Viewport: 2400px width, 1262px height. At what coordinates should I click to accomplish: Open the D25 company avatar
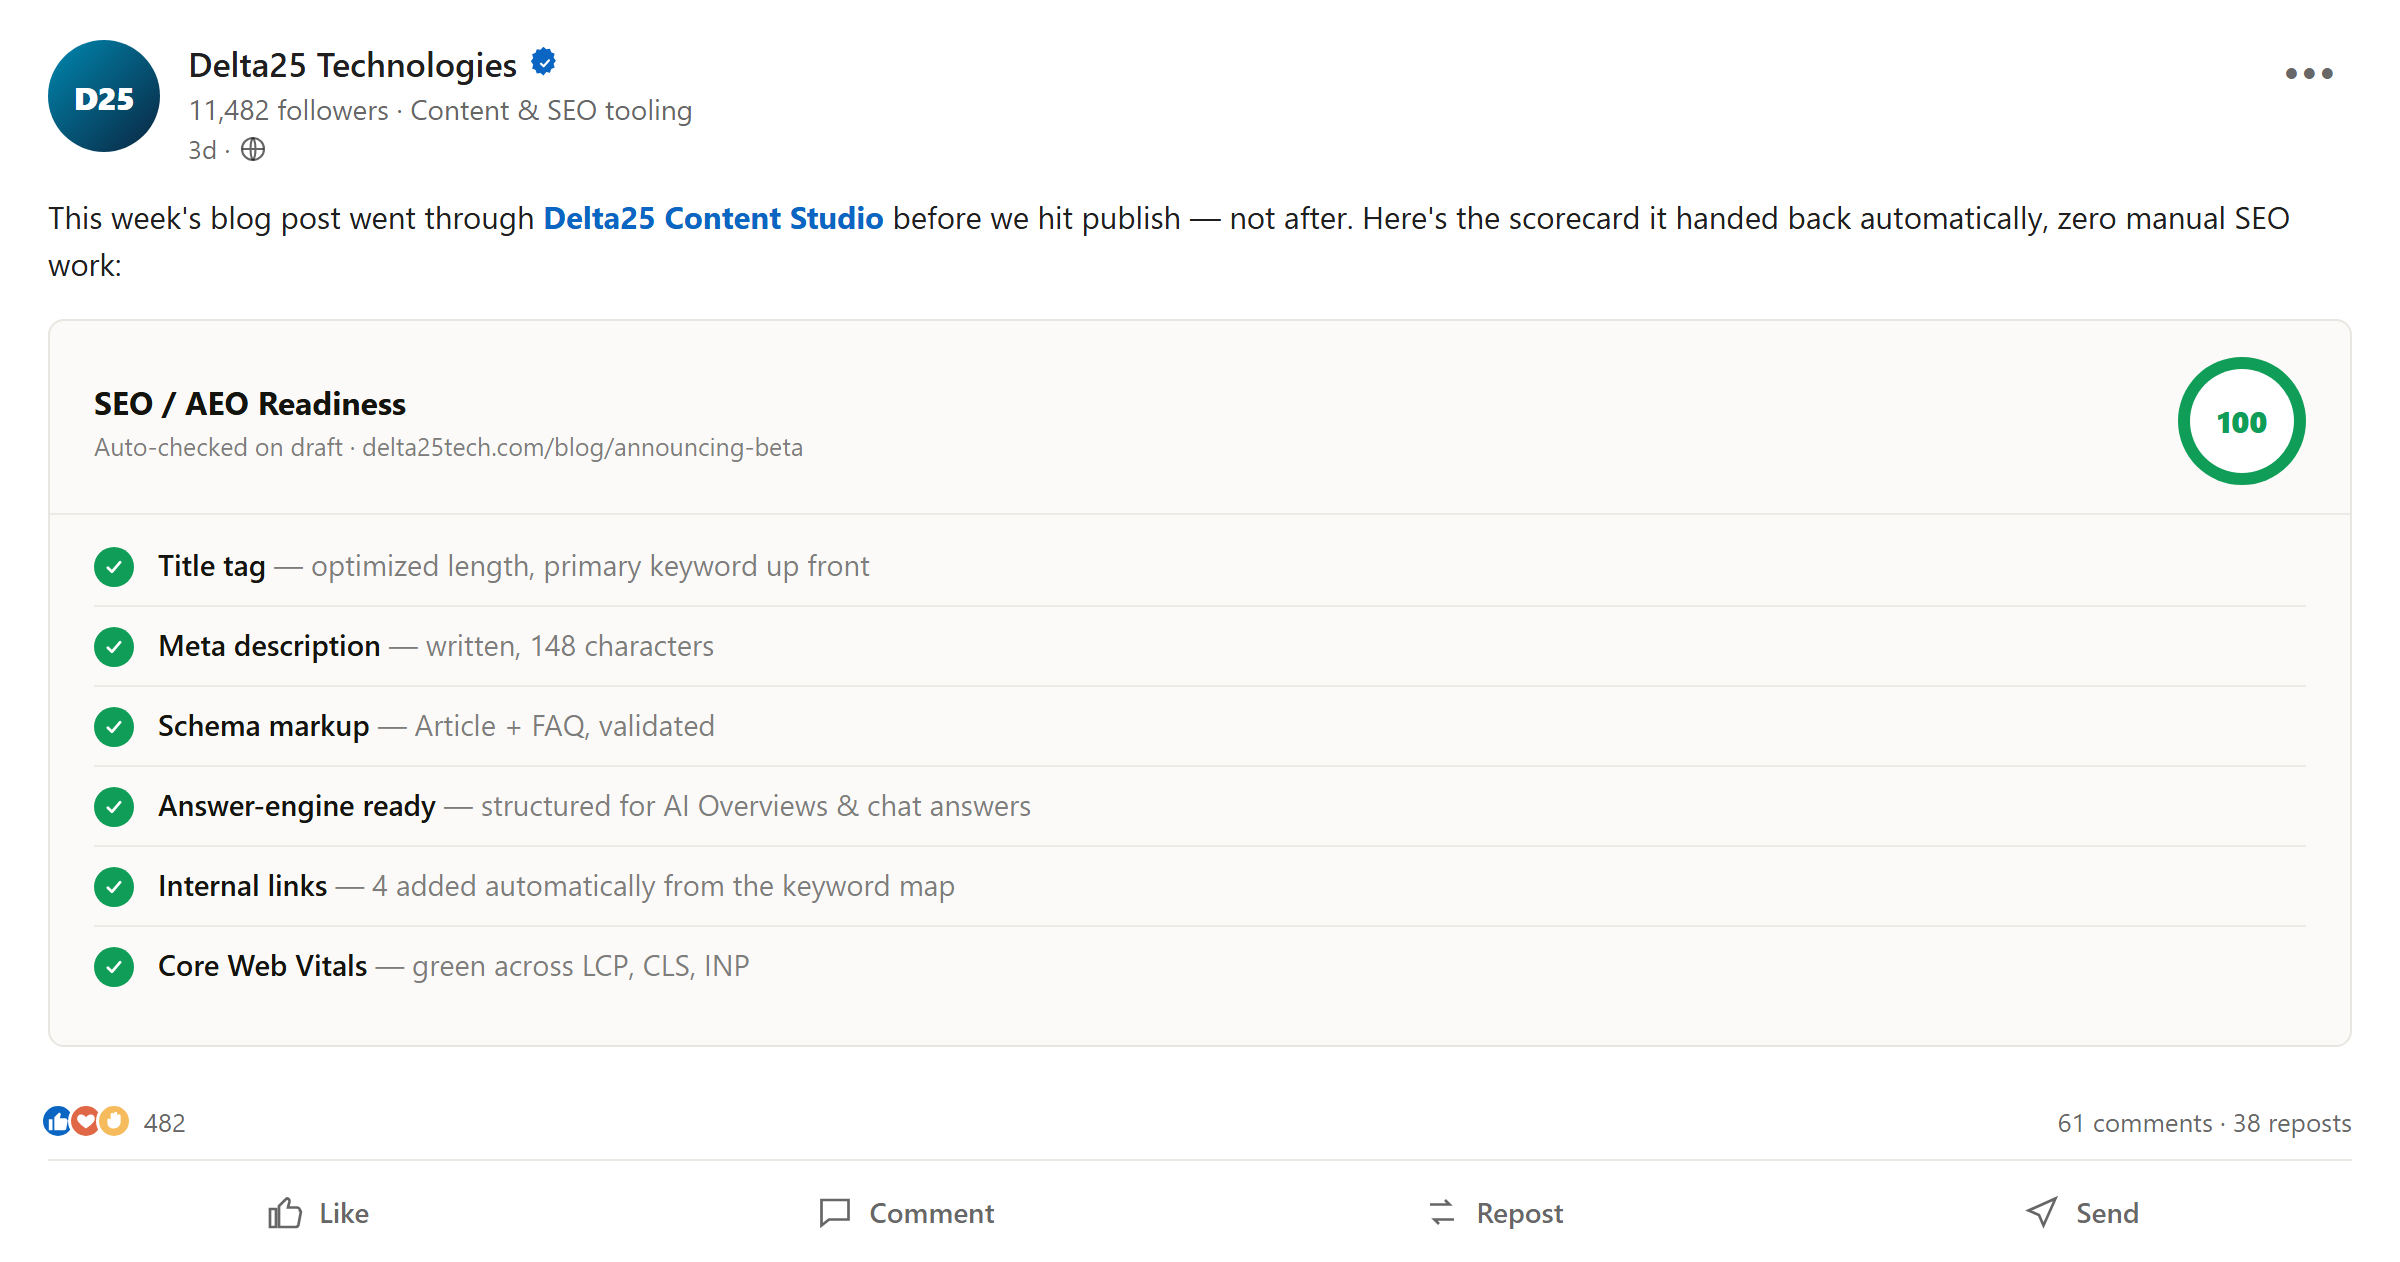104,96
